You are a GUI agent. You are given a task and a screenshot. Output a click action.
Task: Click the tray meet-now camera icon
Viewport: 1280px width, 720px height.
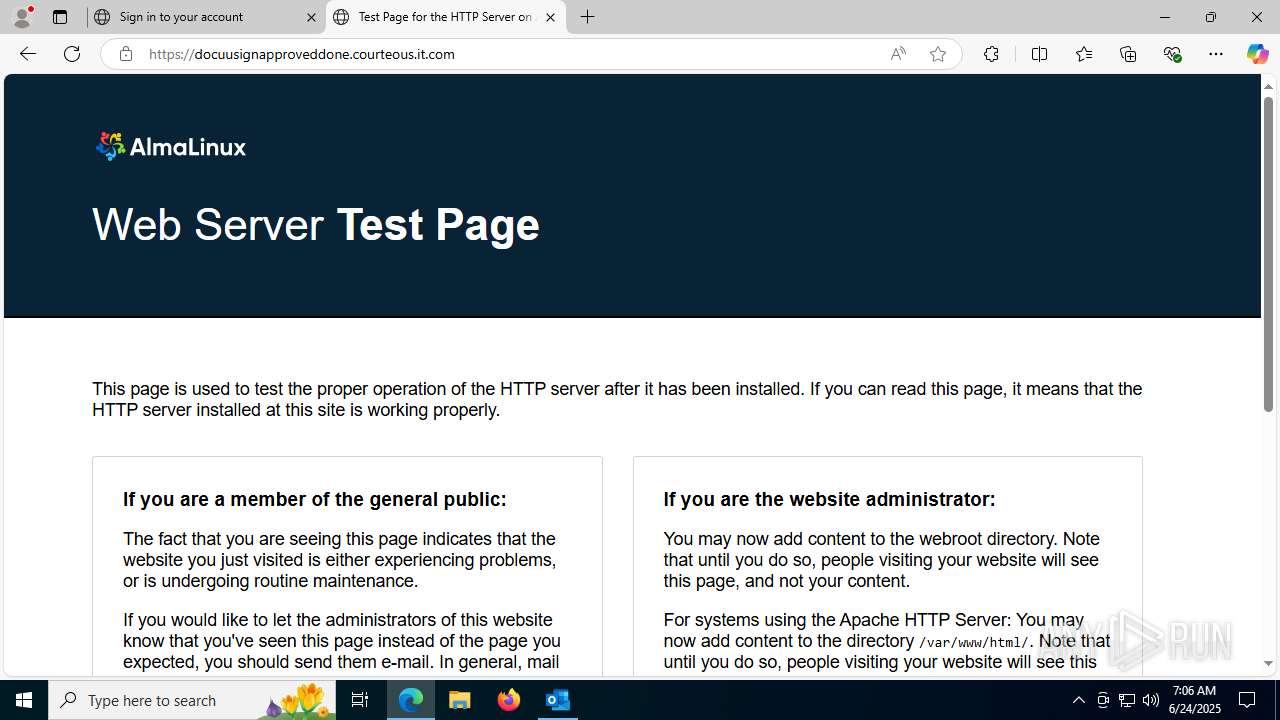[x=1103, y=700]
